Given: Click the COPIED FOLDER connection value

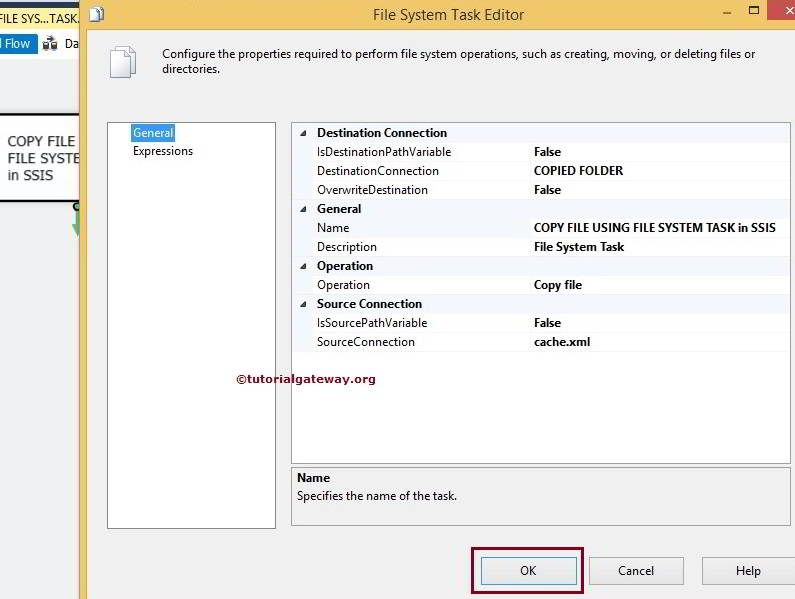Looking at the screenshot, I should (578, 171).
